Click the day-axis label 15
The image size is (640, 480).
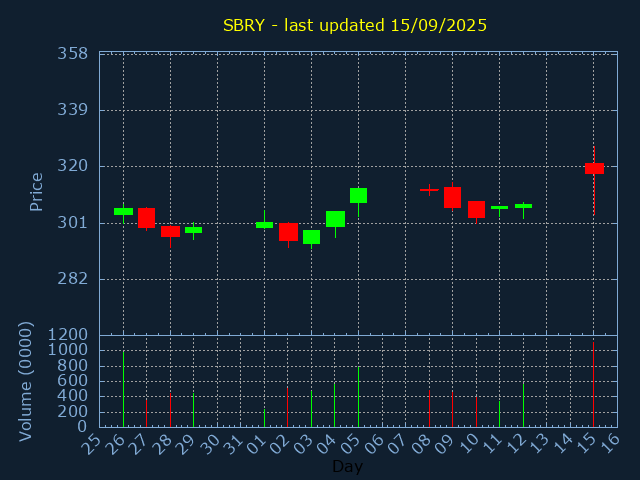point(587,444)
